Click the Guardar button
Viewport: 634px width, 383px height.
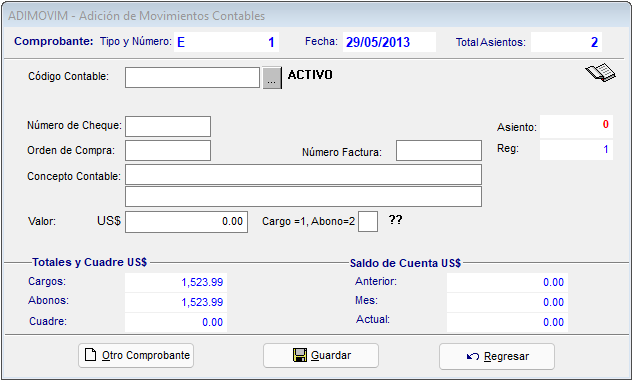[x=321, y=355]
